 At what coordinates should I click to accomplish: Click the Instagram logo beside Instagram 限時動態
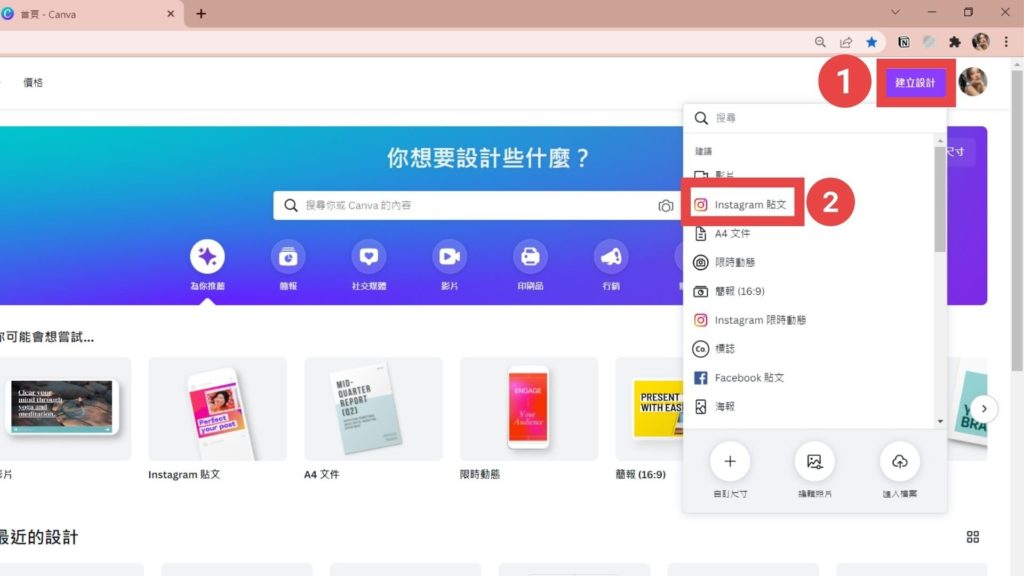pyautogui.click(x=700, y=320)
